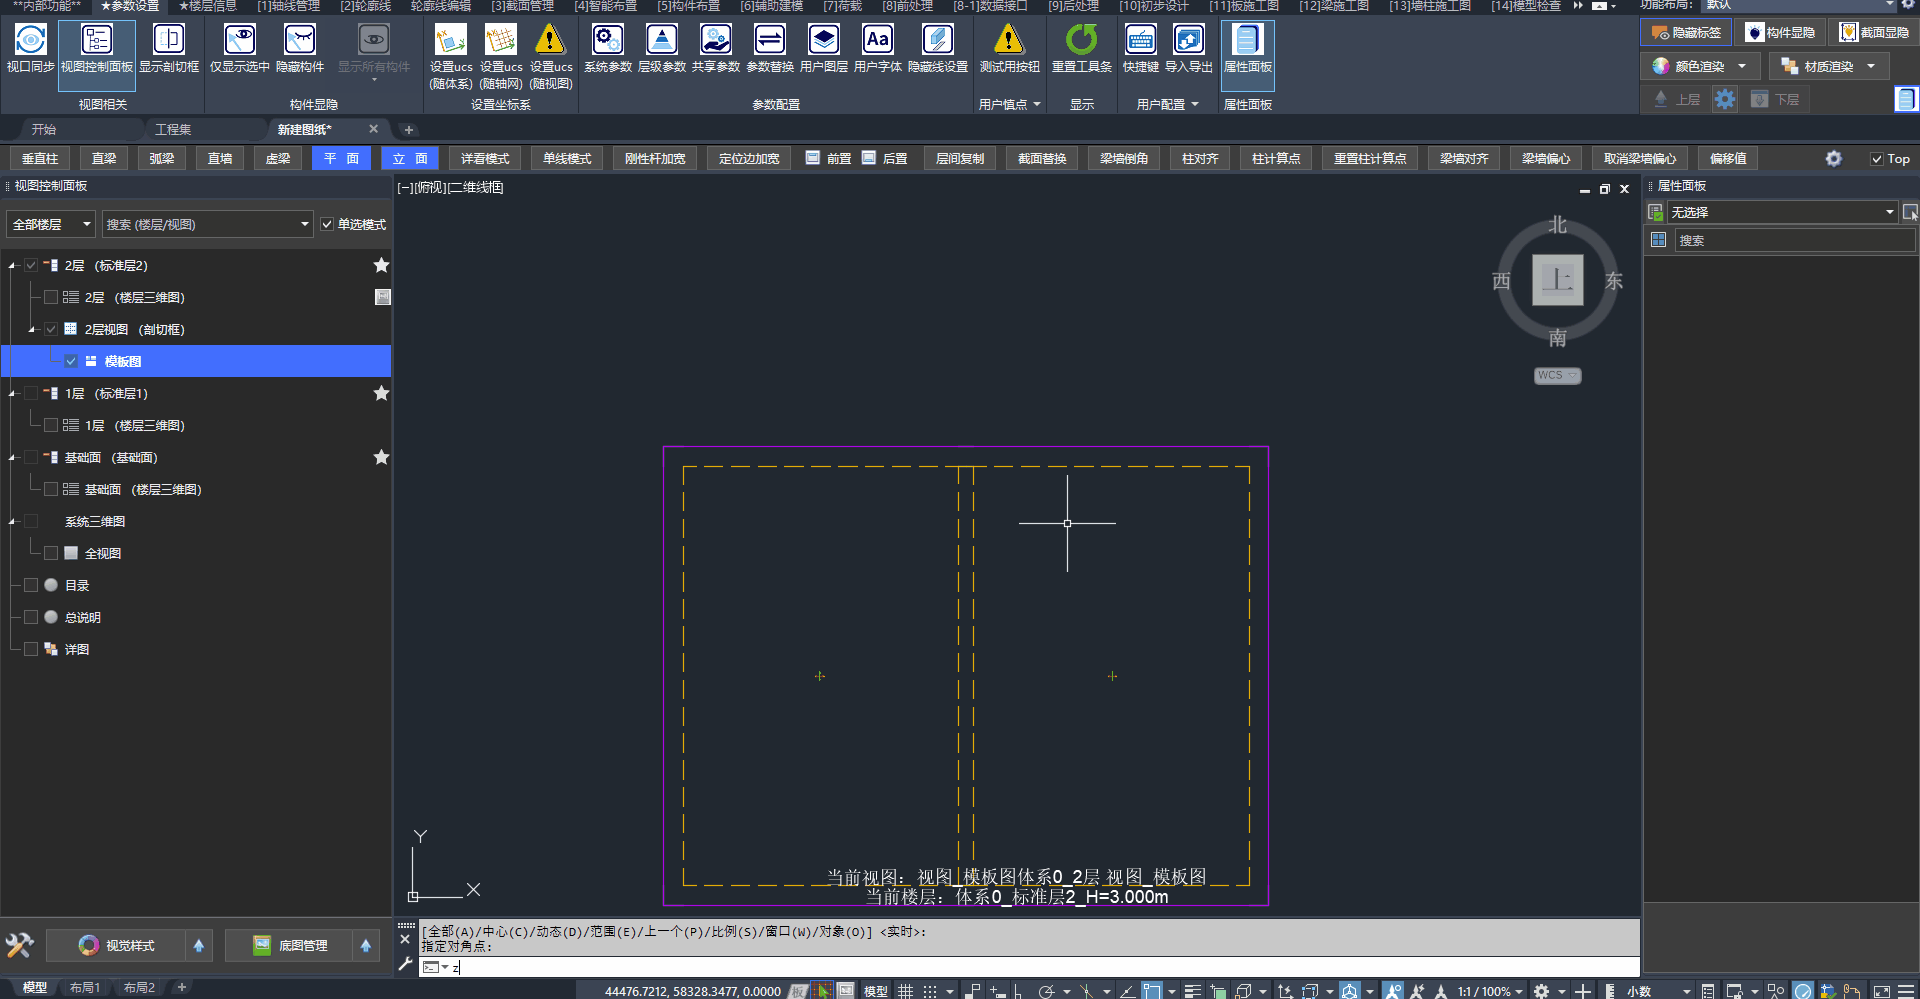The height and width of the screenshot is (999, 1920).
Task: Click the 直梁 button
Action: click(104, 159)
